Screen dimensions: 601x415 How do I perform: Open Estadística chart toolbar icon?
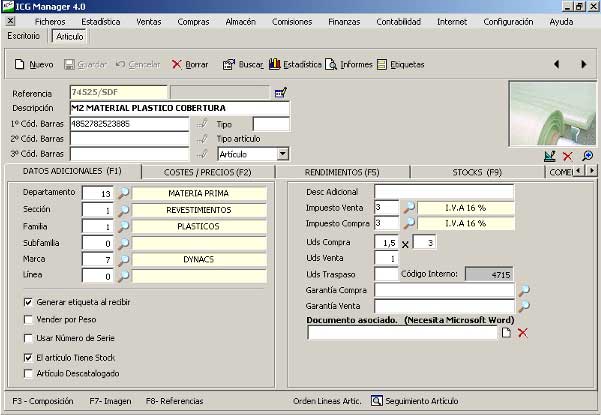(x=275, y=64)
